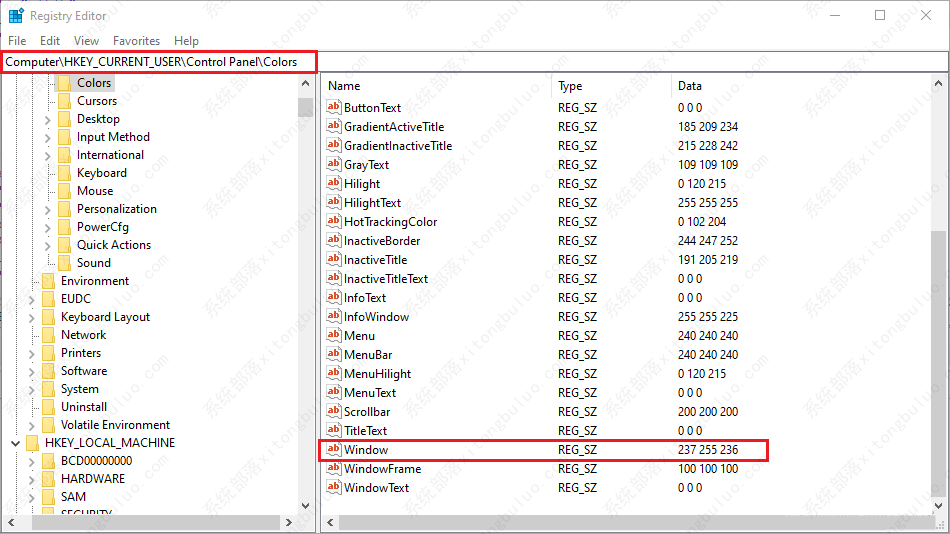Select the InactiveBorder string icon
The height and width of the screenshot is (534, 950).
(x=333, y=240)
